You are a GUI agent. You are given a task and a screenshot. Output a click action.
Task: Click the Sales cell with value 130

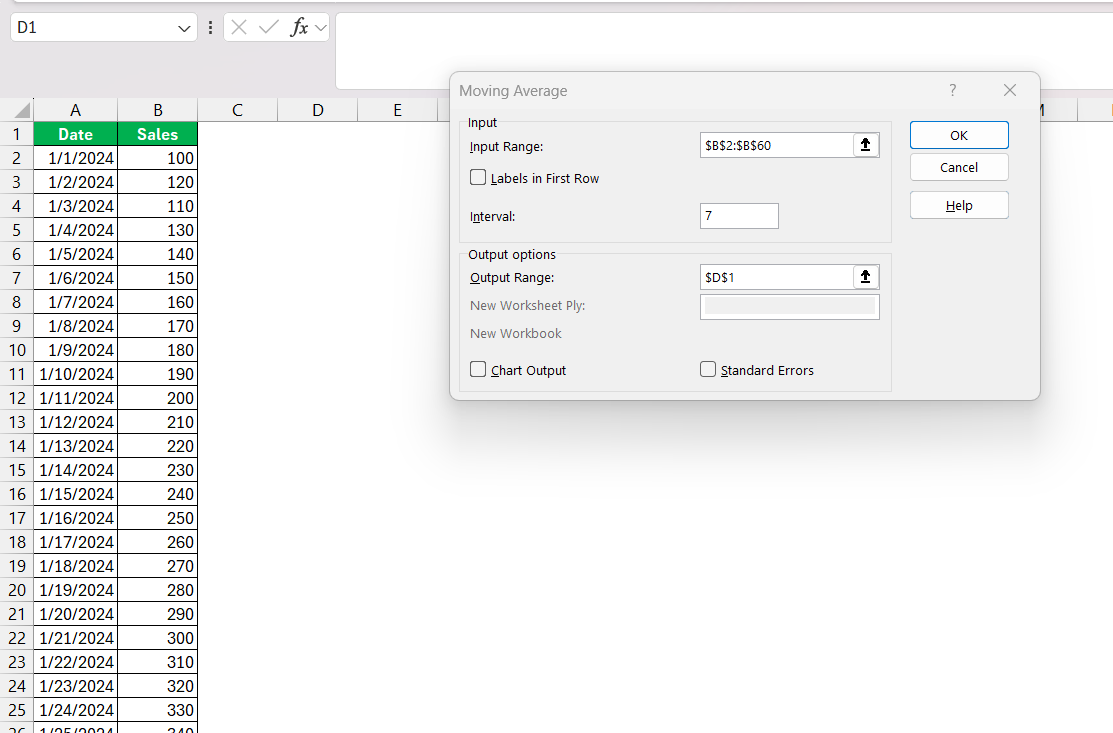(158, 230)
